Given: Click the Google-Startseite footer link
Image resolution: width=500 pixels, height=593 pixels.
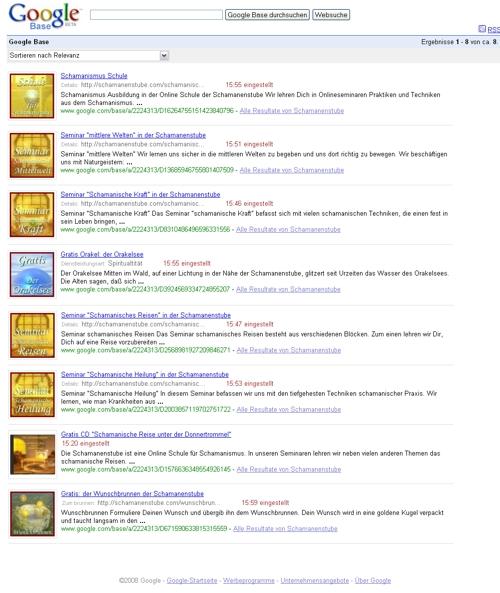Looking at the screenshot, I should 192,580.
